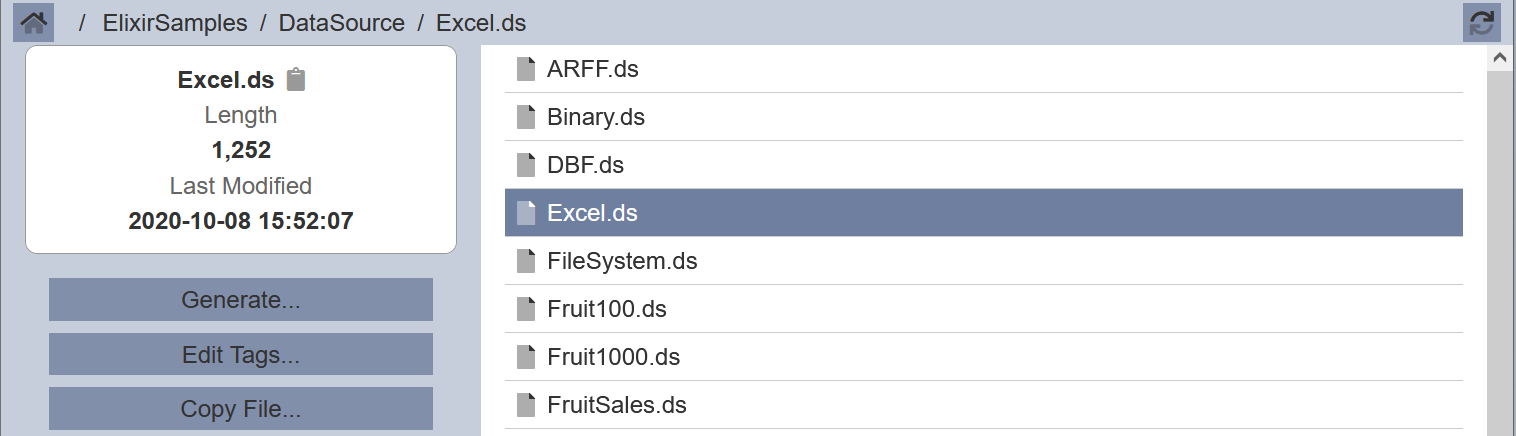The width and height of the screenshot is (1516, 436).
Task: Click the ARFF.ds file icon
Action: coord(526,69)
